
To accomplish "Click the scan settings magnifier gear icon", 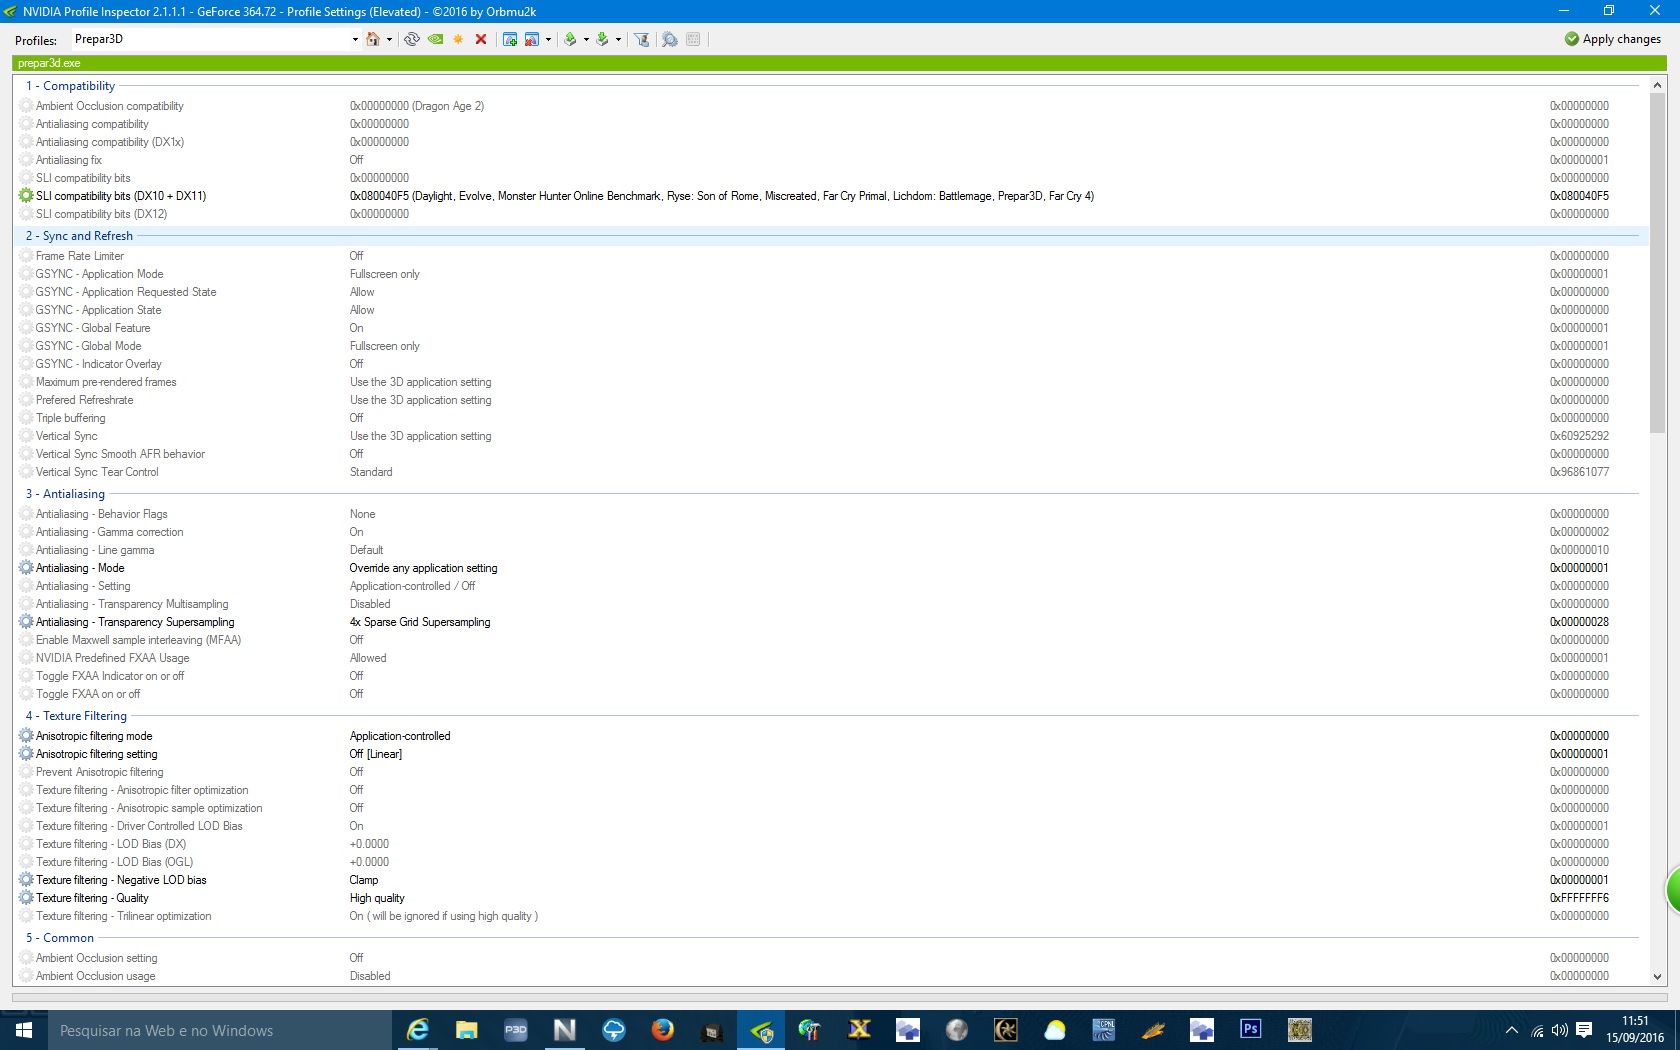I will point(669,39).
